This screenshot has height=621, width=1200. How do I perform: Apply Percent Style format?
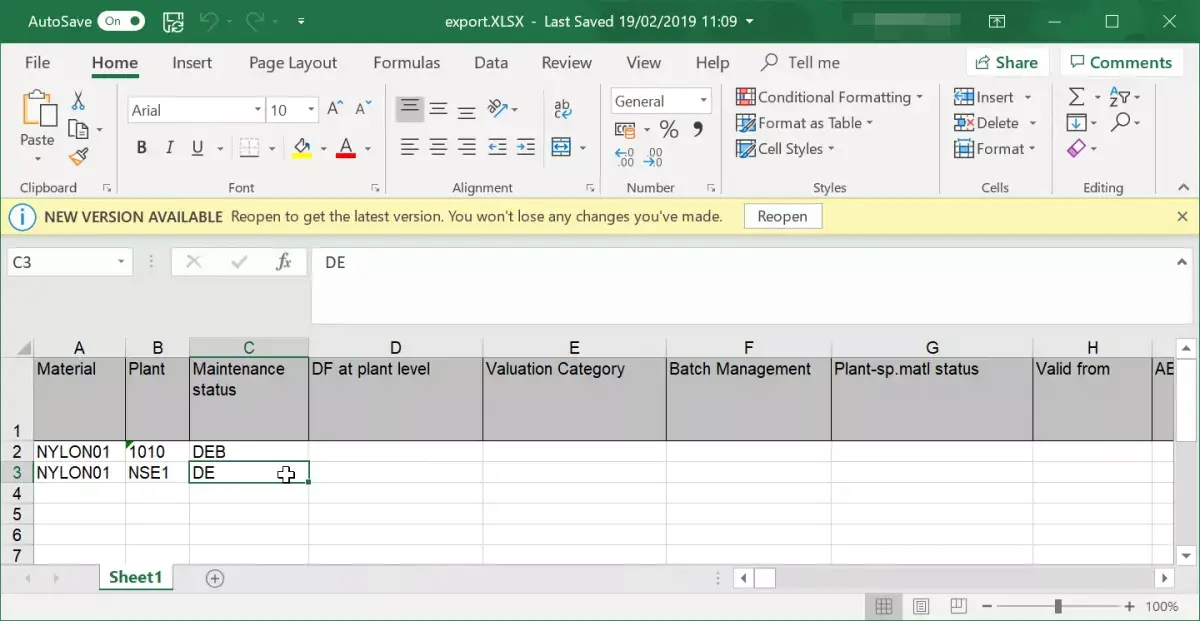coord(669,129)
